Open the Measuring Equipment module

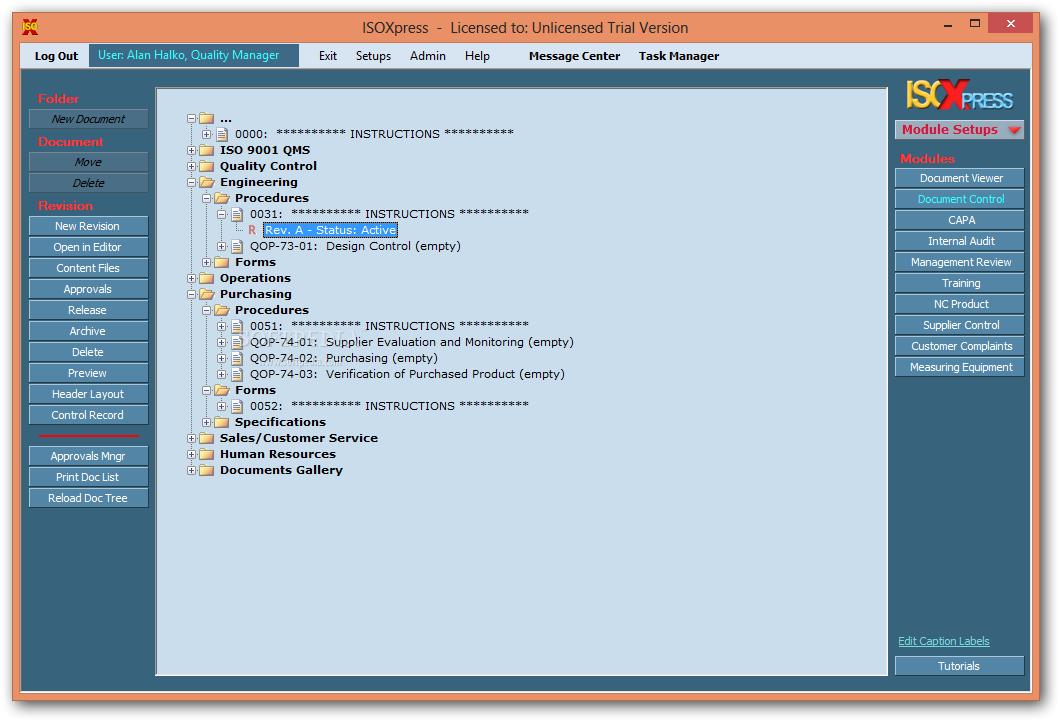point(959,367)
